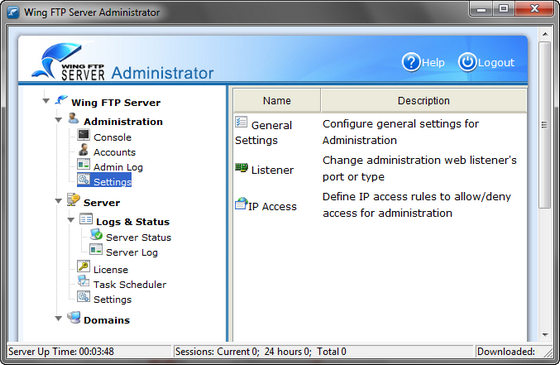Screen dimensions: 560x365
Task: Minimize the Wing FTP Server Administrator window
Action: (x=481, y=9)
